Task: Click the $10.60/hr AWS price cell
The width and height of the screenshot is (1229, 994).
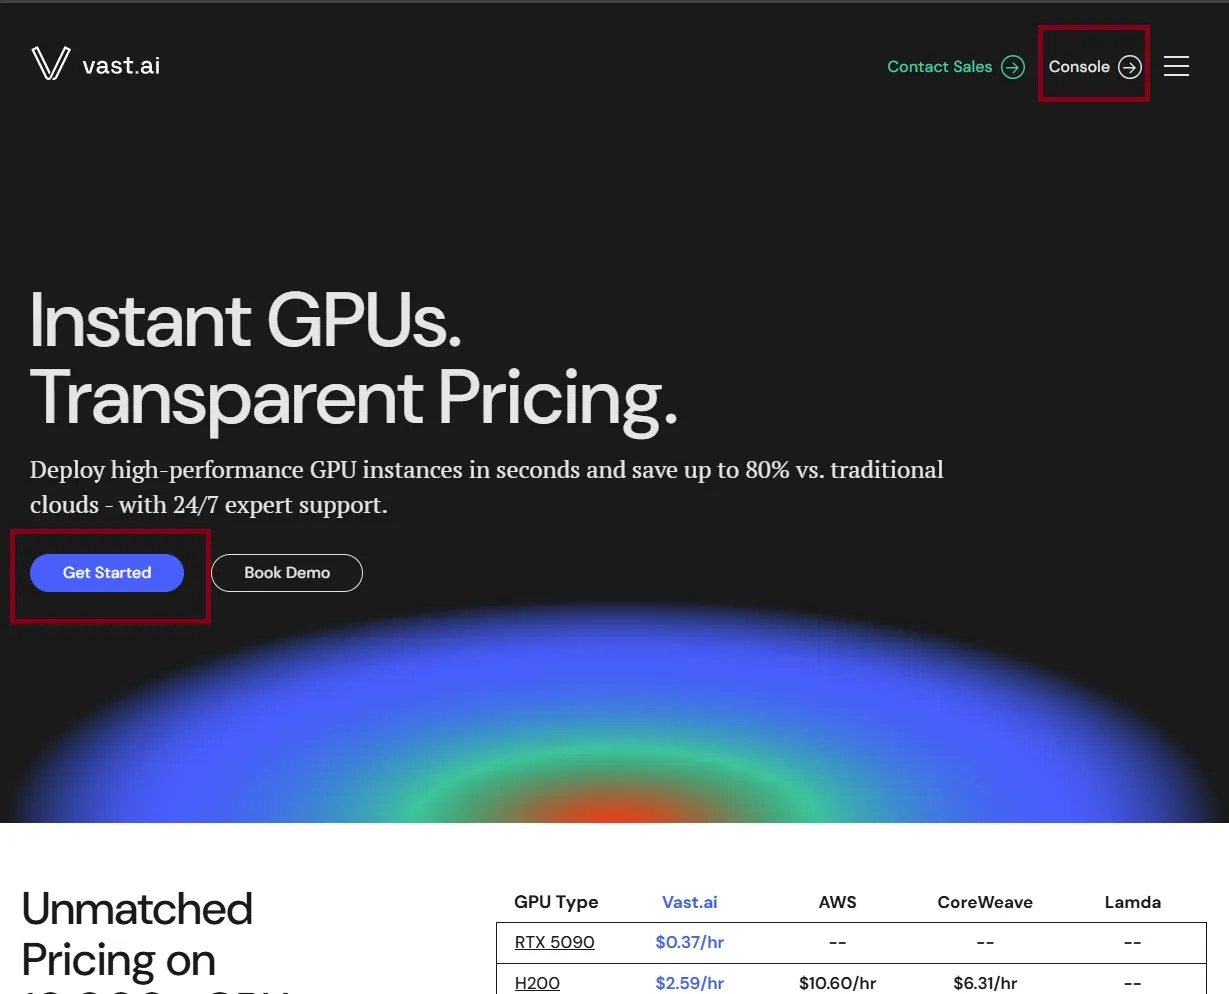Action: (838, 983)
